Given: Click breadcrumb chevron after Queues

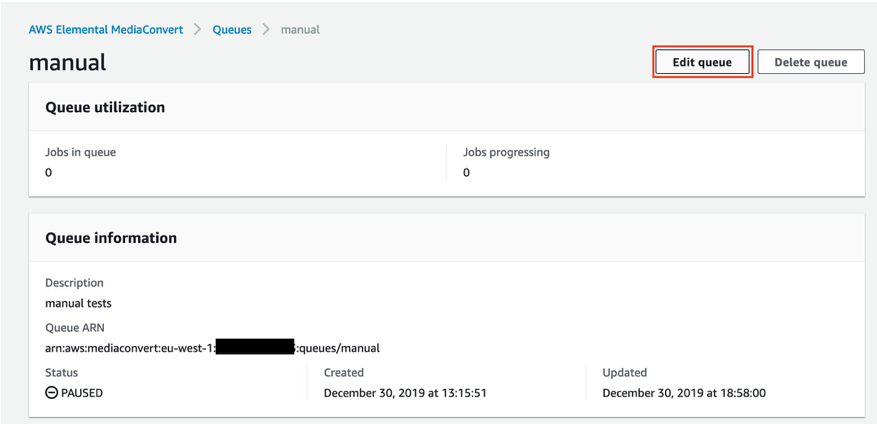Looking at the screenshot, I should click(266, 30).
